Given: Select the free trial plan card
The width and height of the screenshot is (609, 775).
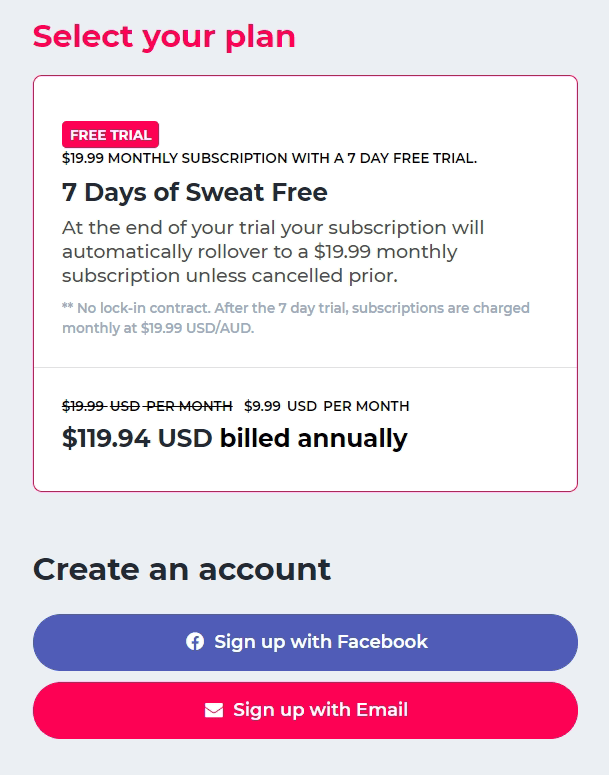Looking at the screenshot, I should click(x=305, y=283).
